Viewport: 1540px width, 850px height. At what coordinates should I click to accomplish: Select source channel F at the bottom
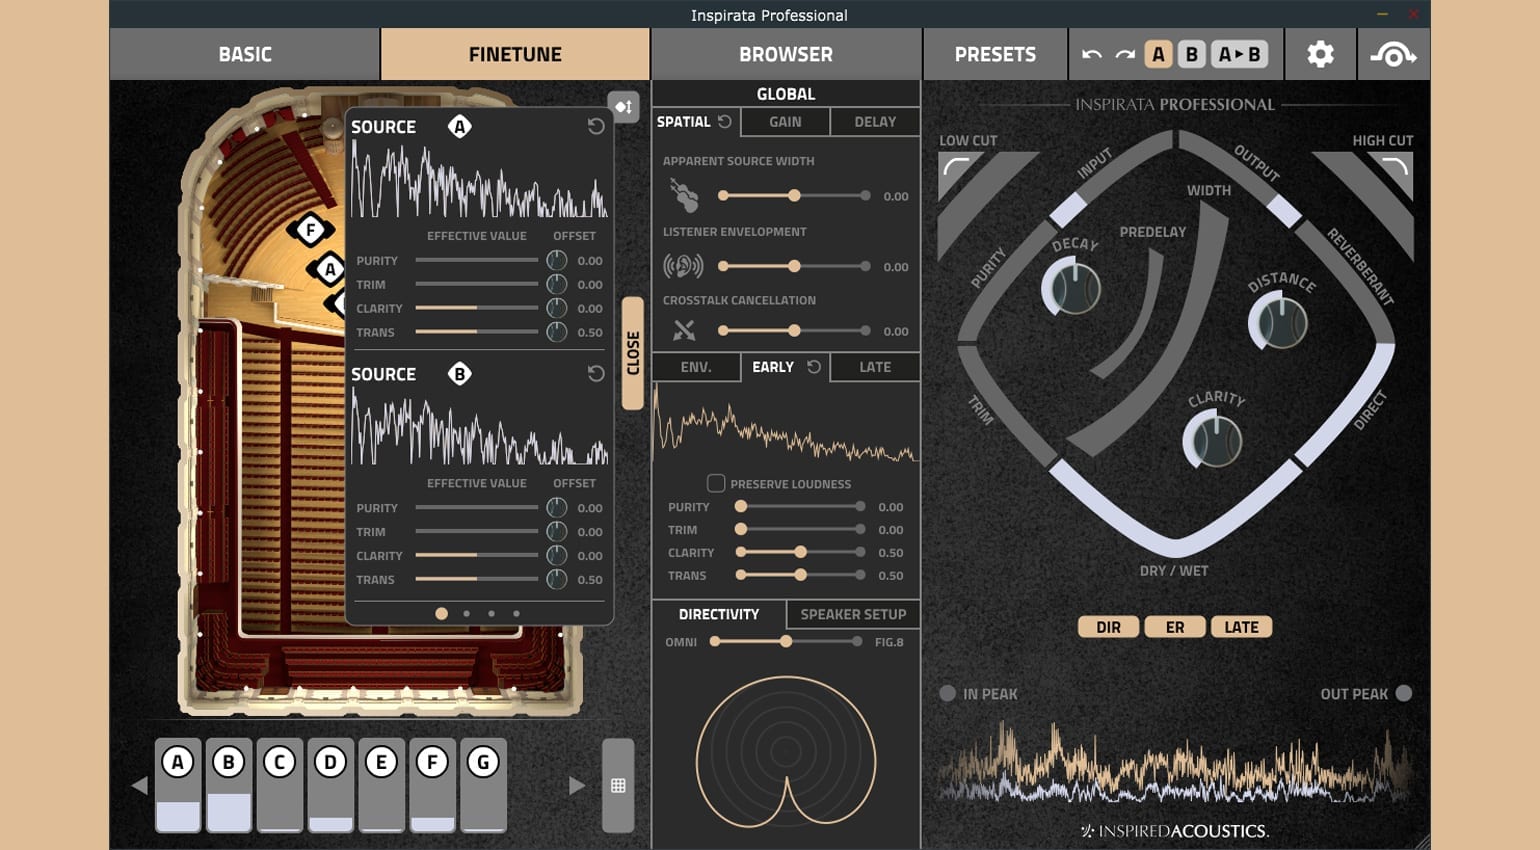click(433, 762)
